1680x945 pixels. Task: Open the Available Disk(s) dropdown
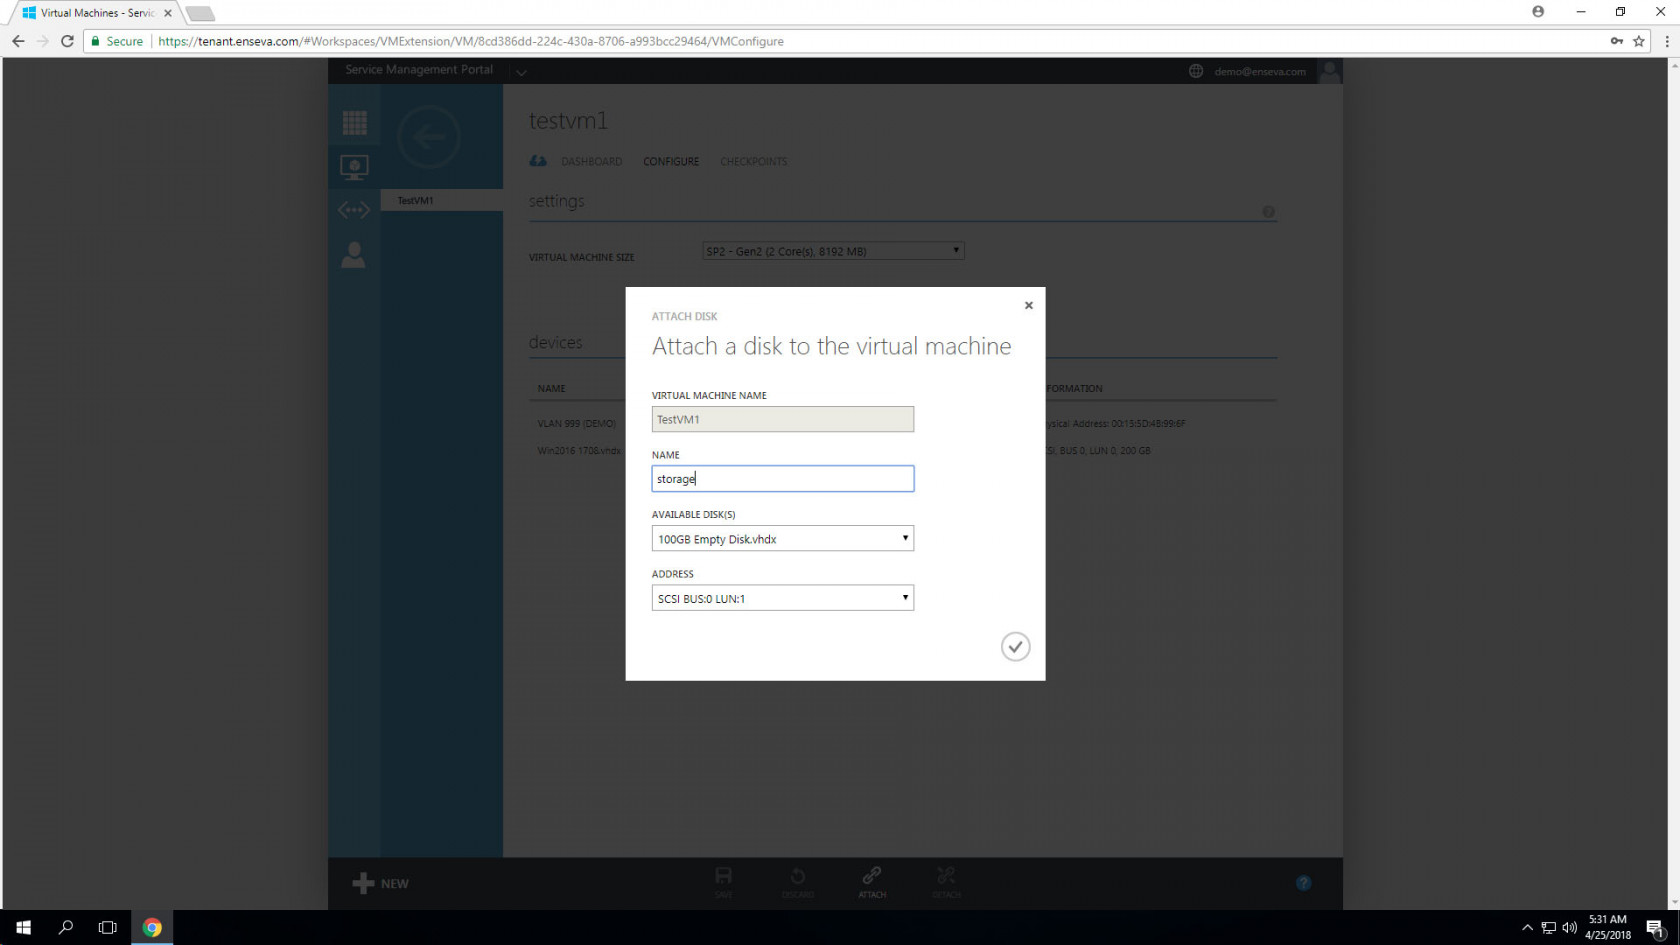[782, 538]
